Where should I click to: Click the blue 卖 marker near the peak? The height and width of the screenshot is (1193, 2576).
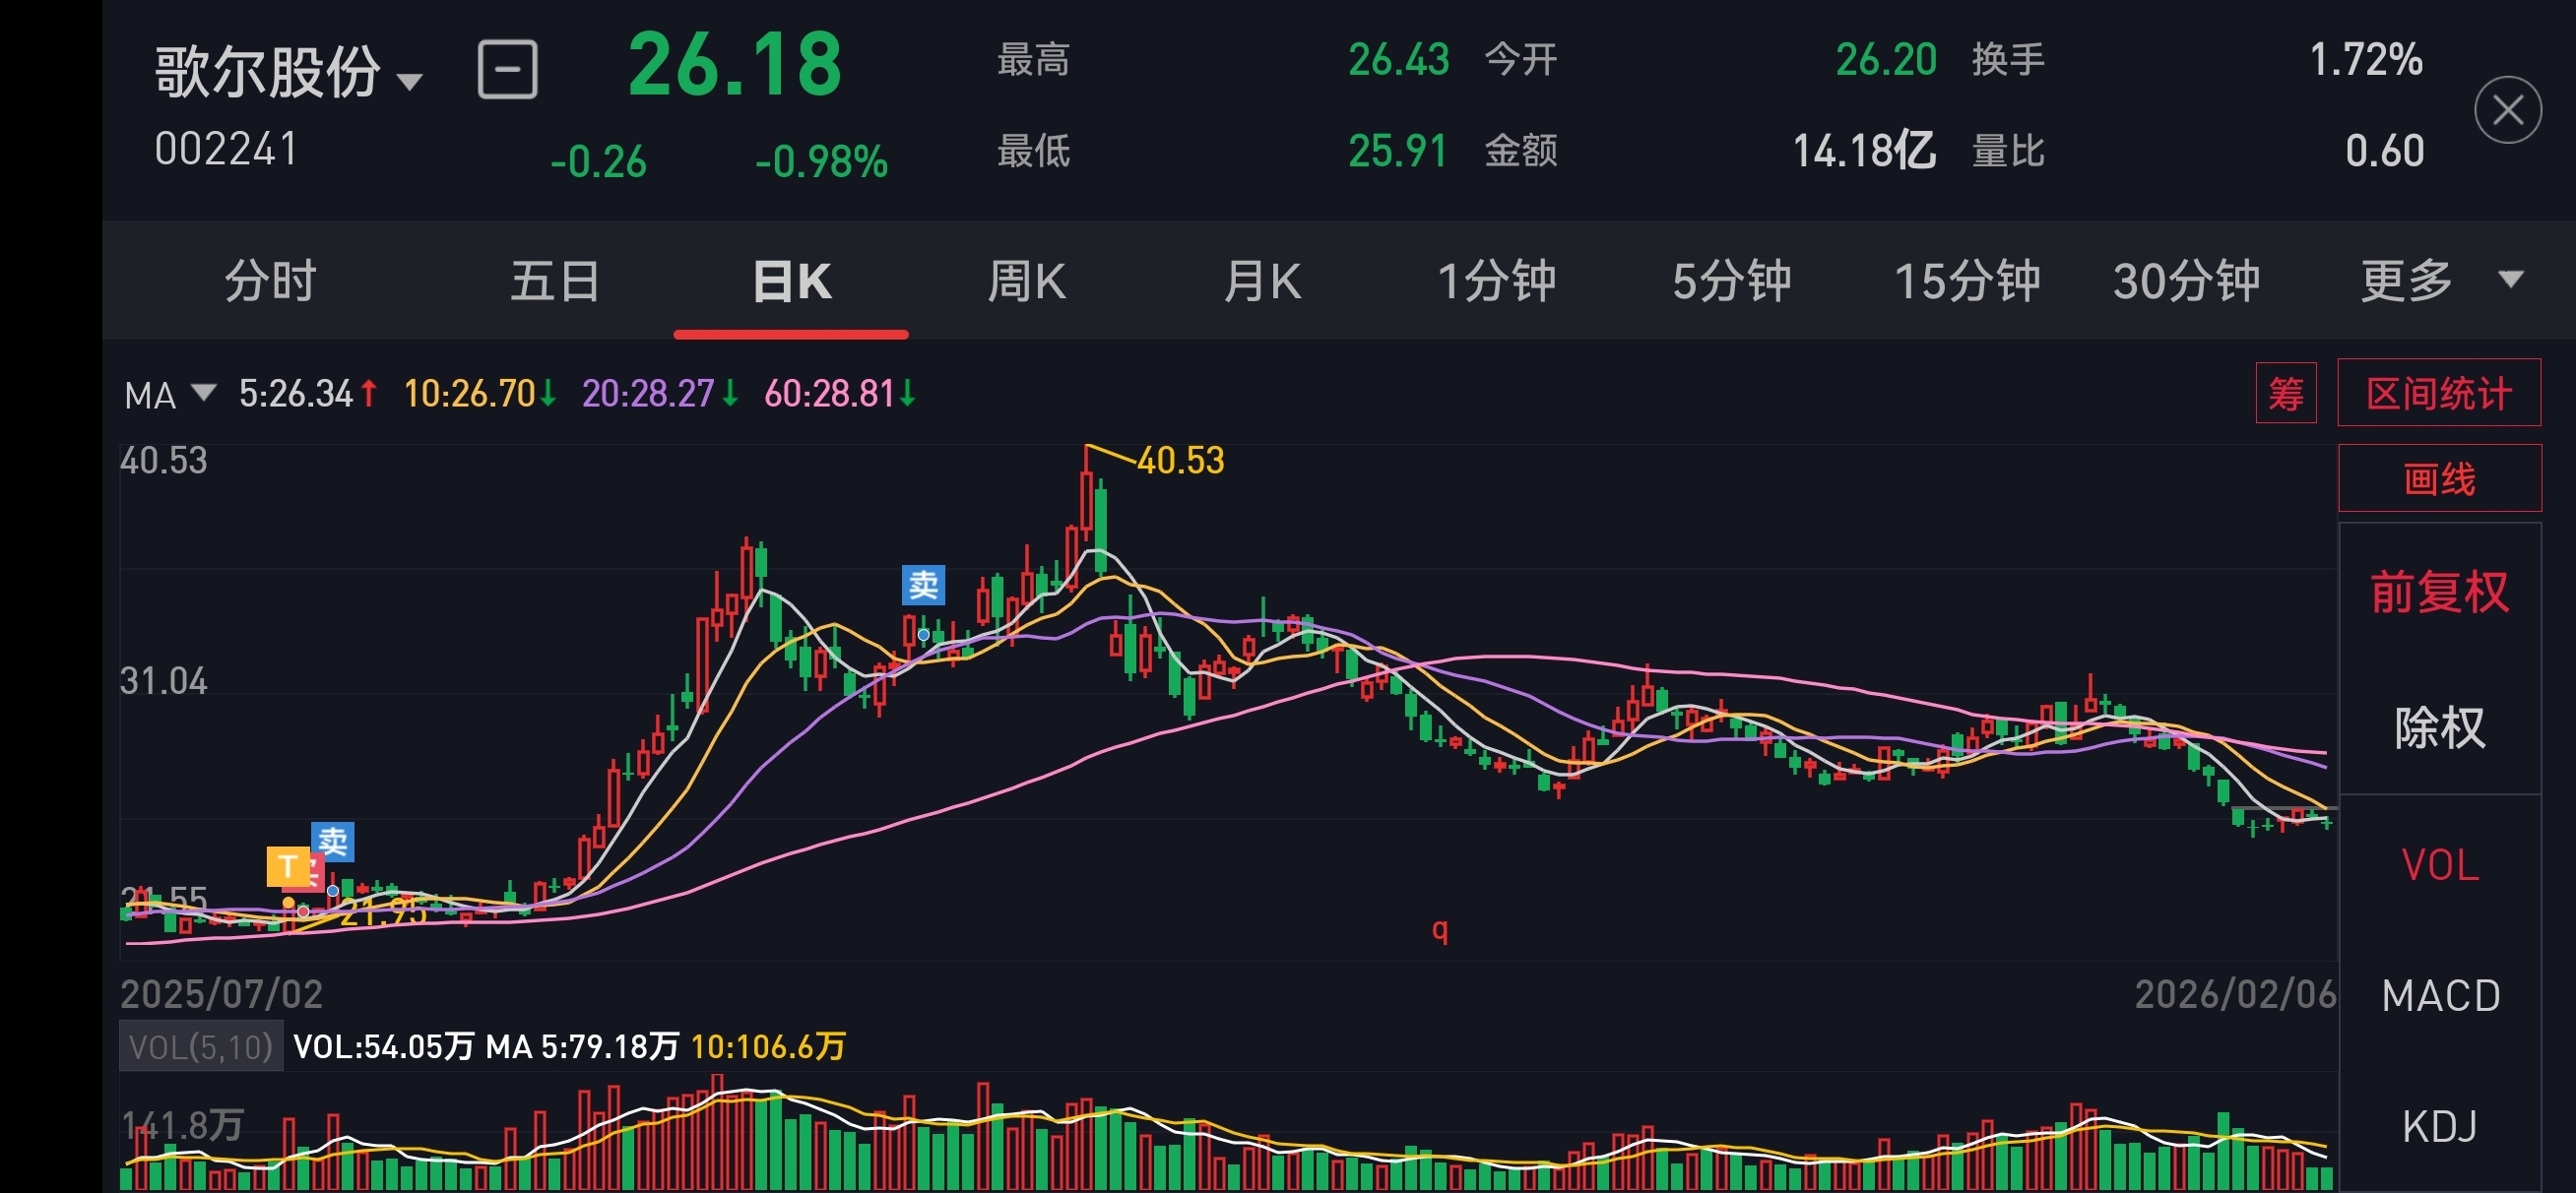(x=922, y=585)
